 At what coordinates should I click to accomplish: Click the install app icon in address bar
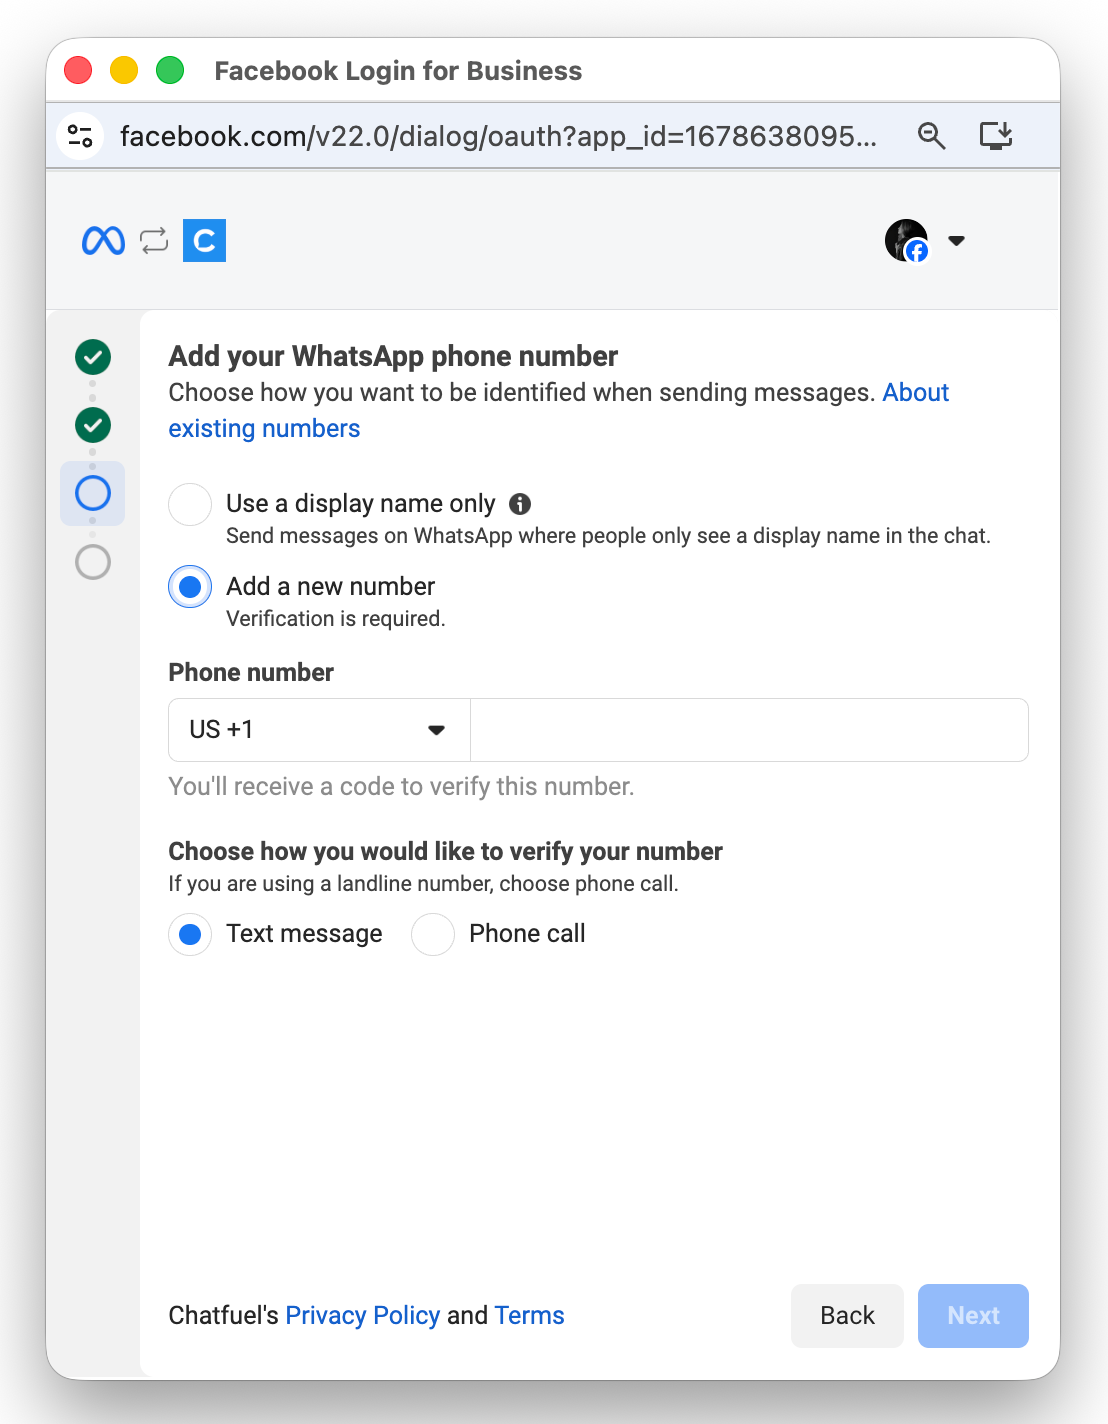(x=996, y=136)
